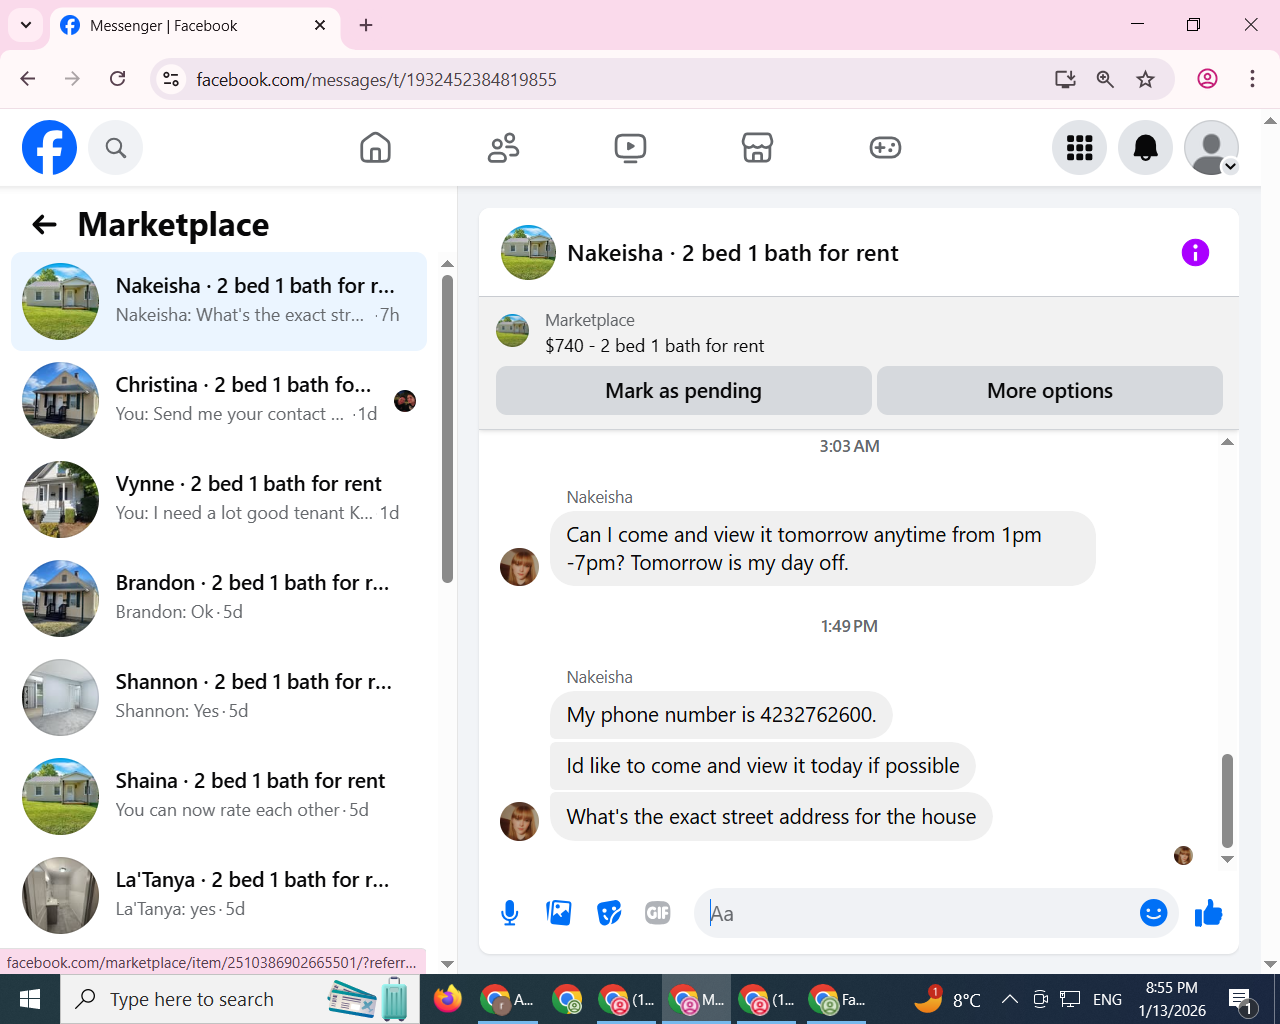Open the Windows Start button

30,999
